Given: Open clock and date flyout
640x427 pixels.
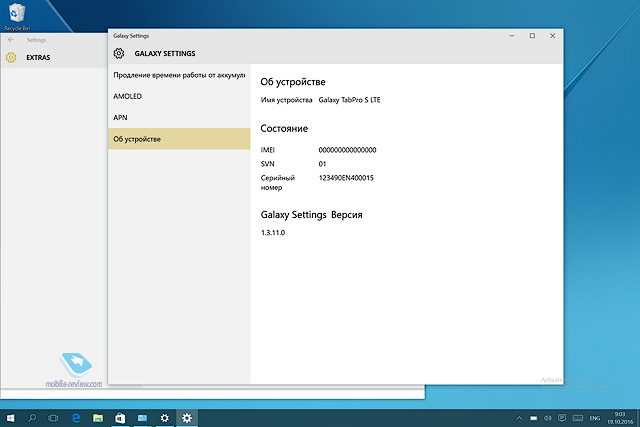Looking at the screenshot, I should click(x=620, y=418).
